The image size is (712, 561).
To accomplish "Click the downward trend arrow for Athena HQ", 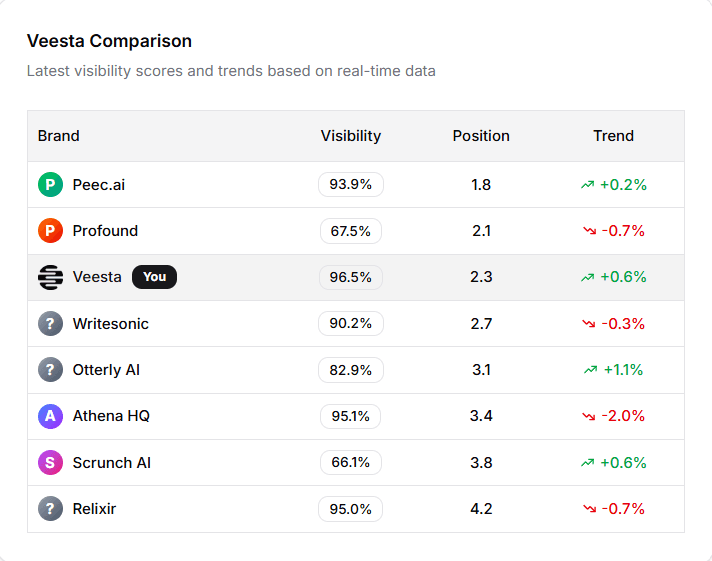I will pyautogui.click(x=588, y=416).
